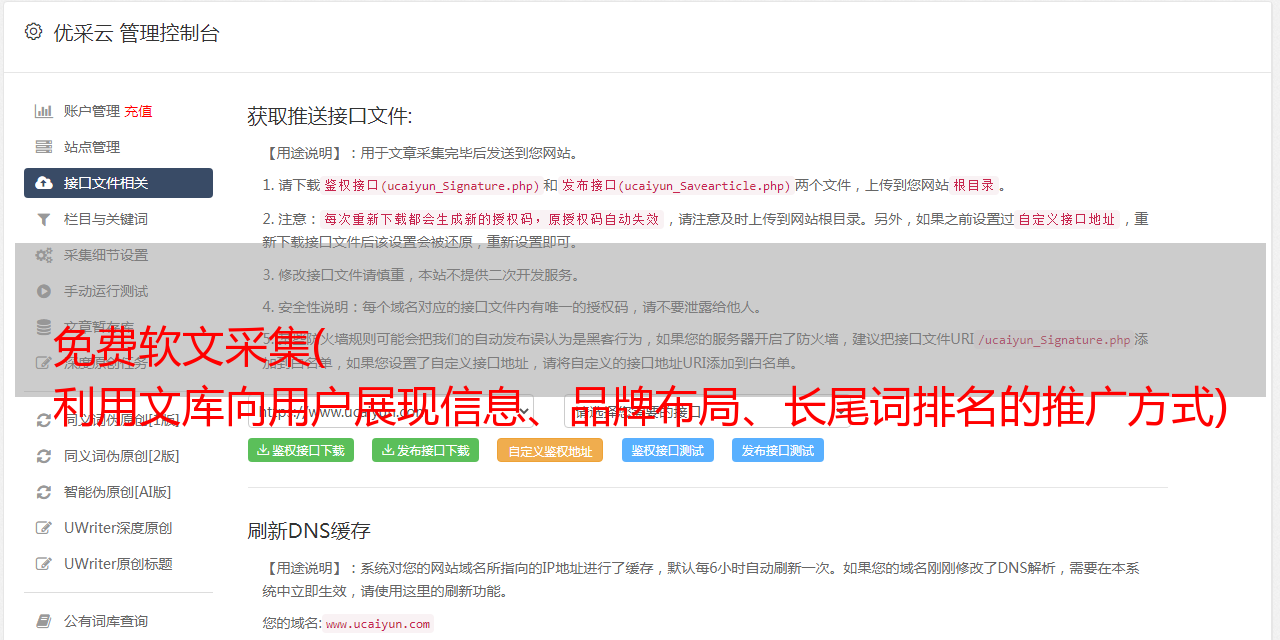The image size is (1280, 640).
Task: Click the blue 鉴权接口测试 button
Action: click(x=668, y=450)
